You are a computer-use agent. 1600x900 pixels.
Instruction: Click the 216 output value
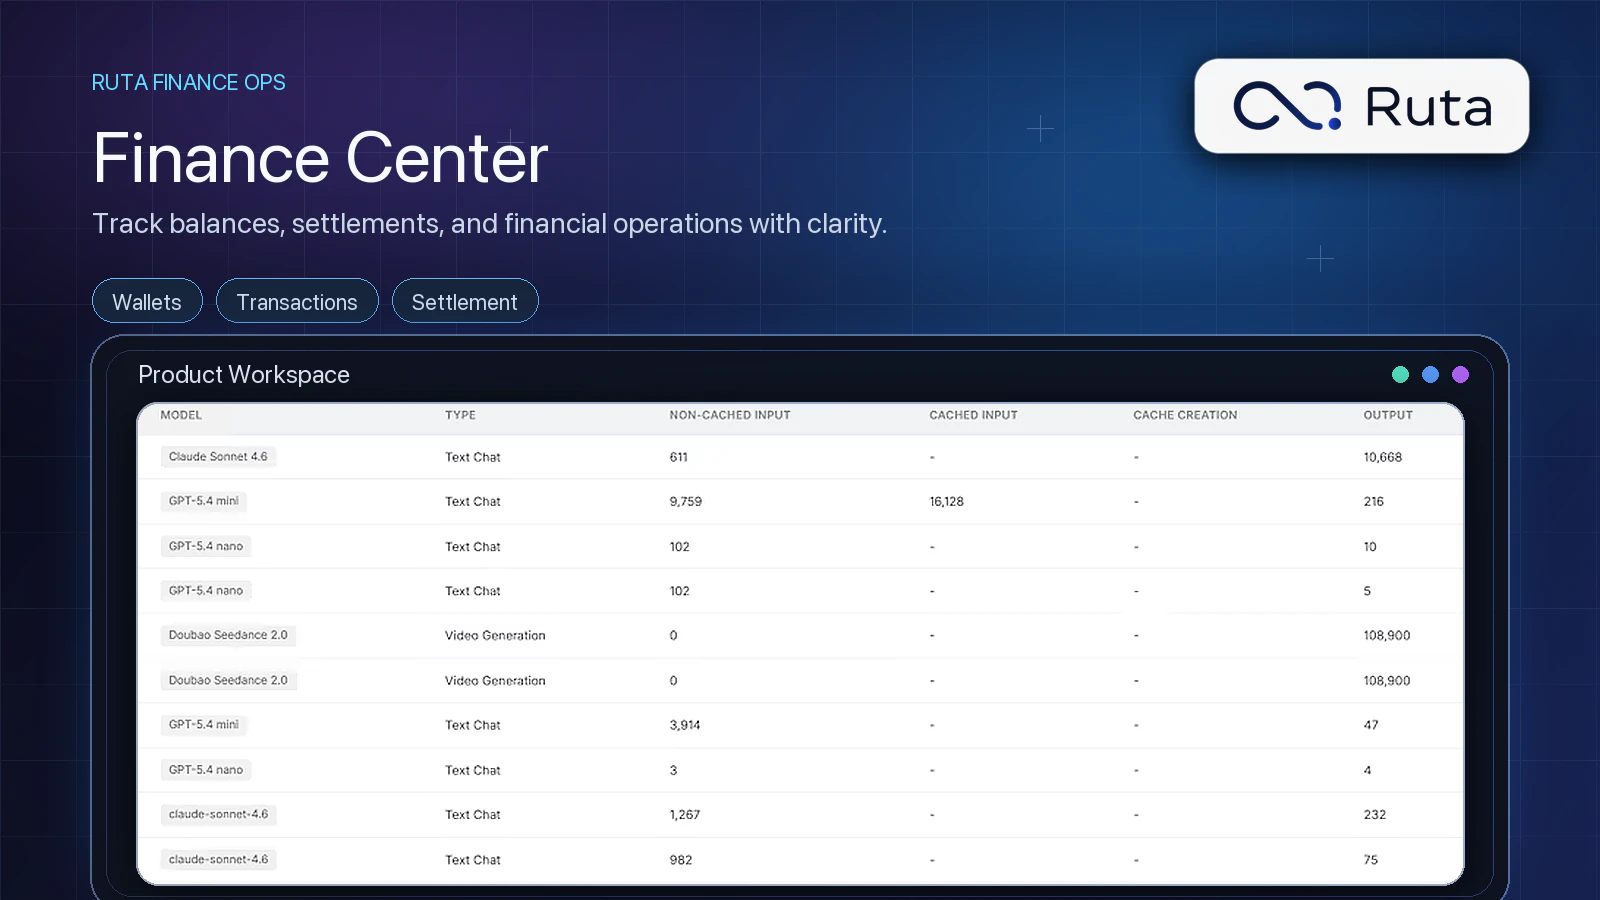pyautogui.click(x=1374, y=502)
